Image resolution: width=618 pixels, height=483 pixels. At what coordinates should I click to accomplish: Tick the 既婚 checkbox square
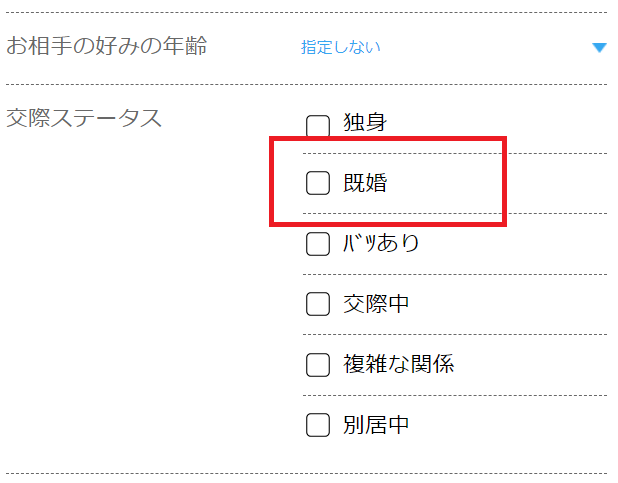click(318, 183)
